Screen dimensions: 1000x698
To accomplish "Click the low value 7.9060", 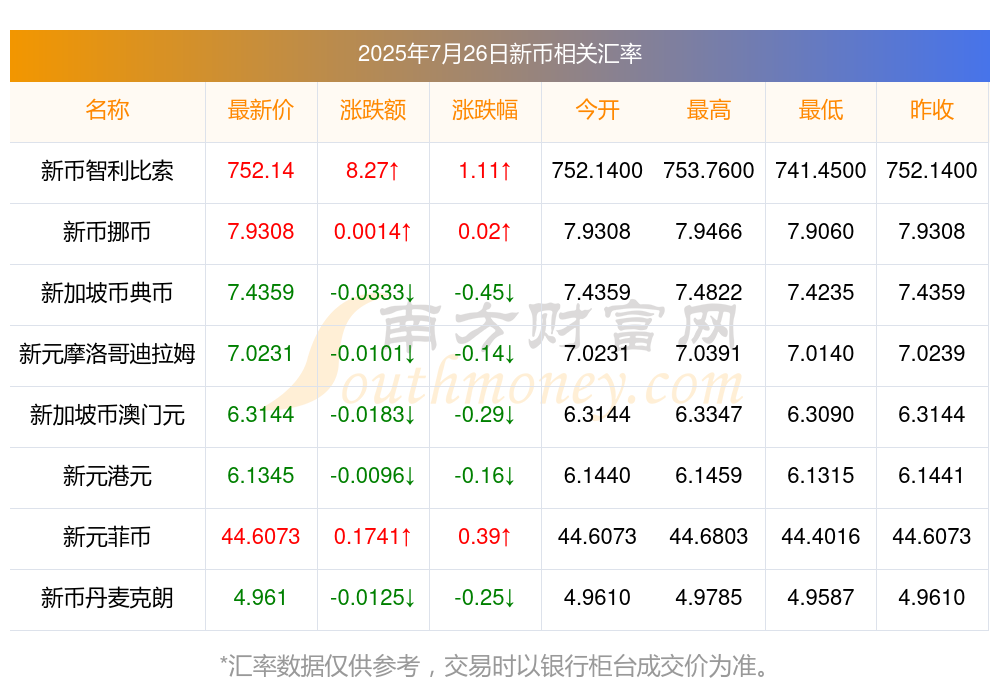I will (821, 232).
